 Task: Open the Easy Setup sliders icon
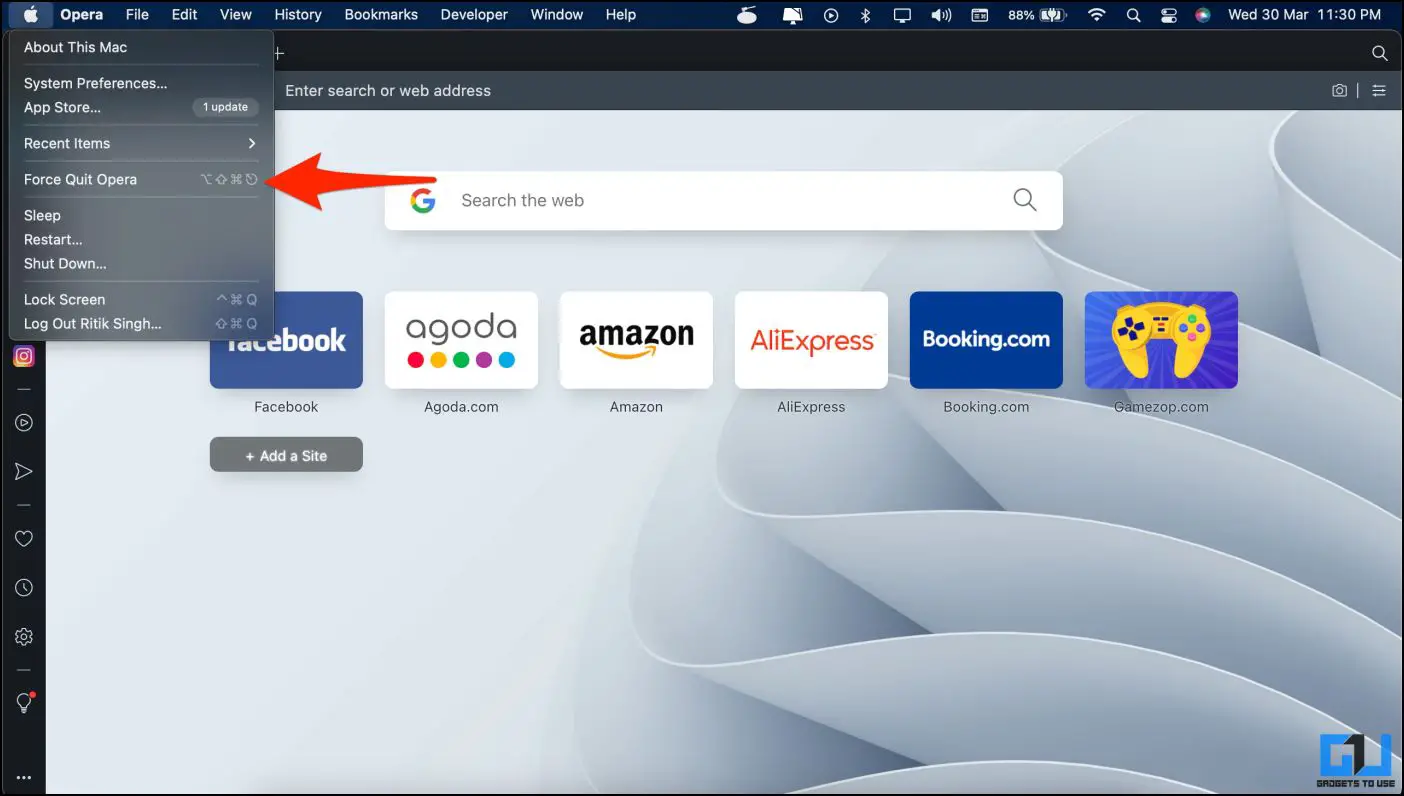1379,90
